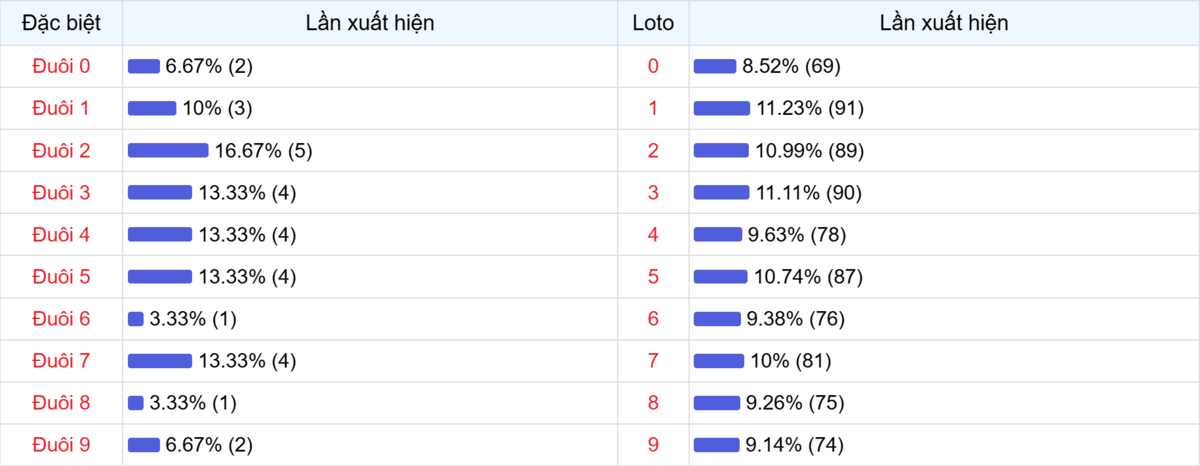Select Đuôi 9 in the first column
1200x466 pixels.
click(x=61, y=445)
